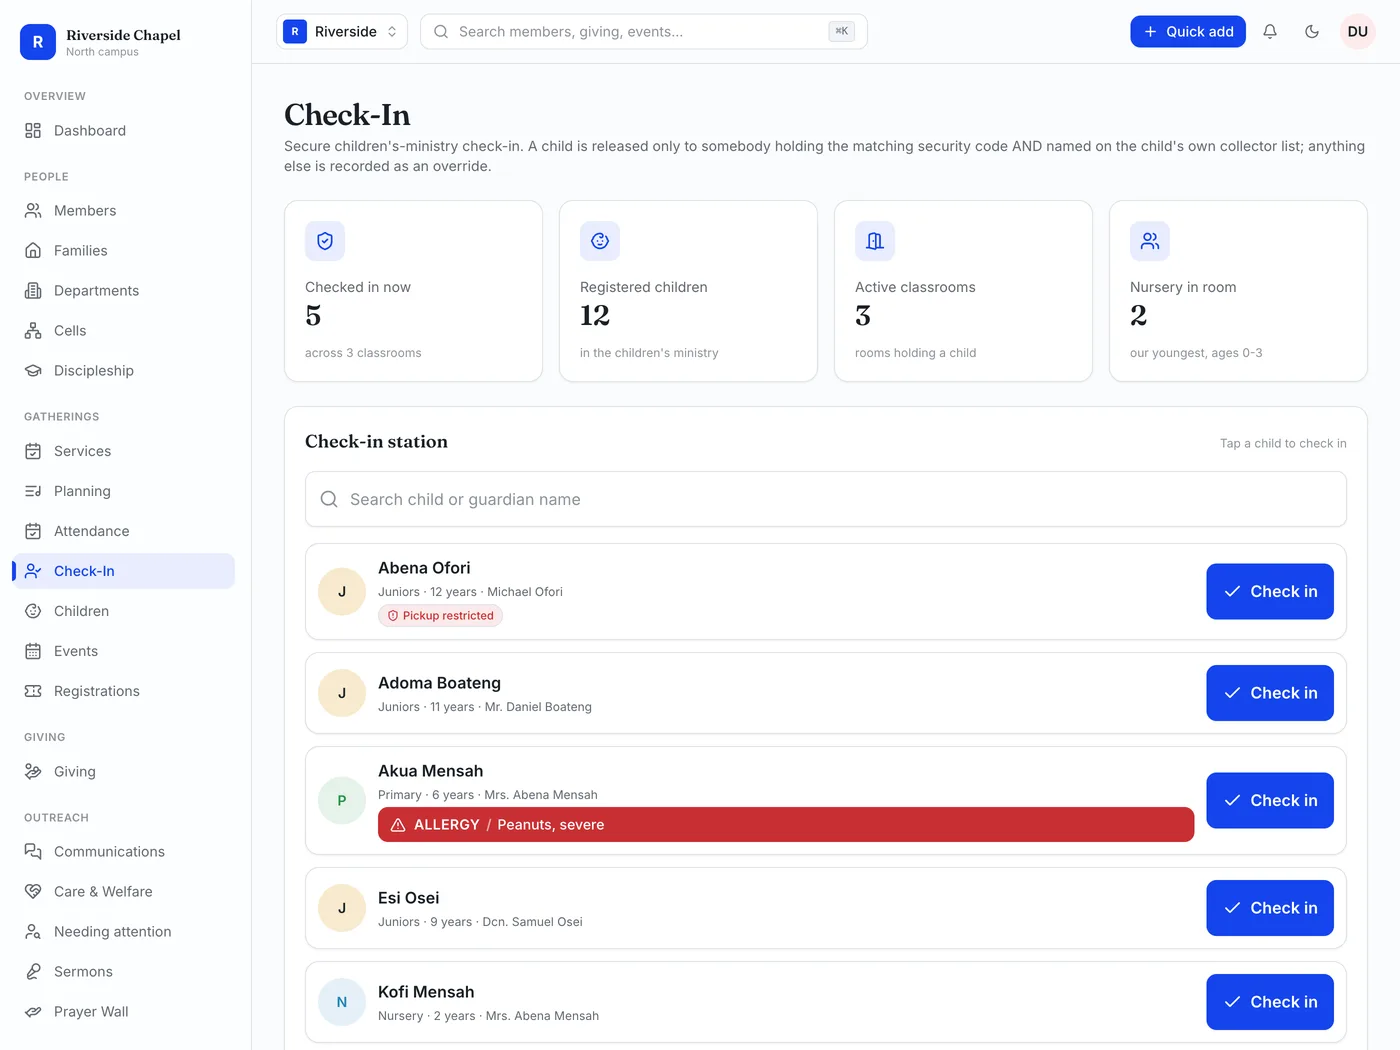
Task: Open Dashboard from the sidebar
Action: [x=124, y=131]
